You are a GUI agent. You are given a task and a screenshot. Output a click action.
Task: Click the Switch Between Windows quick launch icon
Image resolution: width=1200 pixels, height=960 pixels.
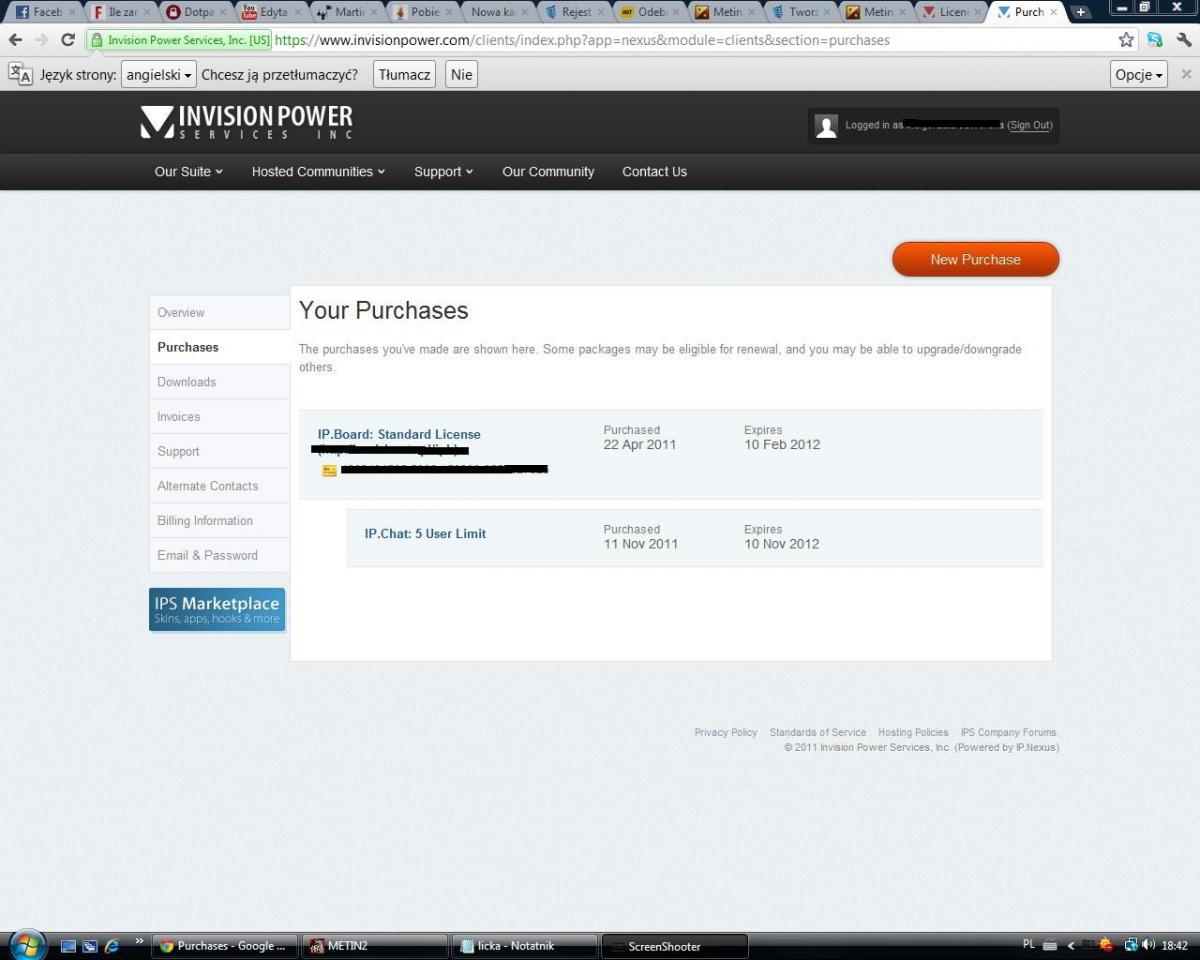[90, 945]
